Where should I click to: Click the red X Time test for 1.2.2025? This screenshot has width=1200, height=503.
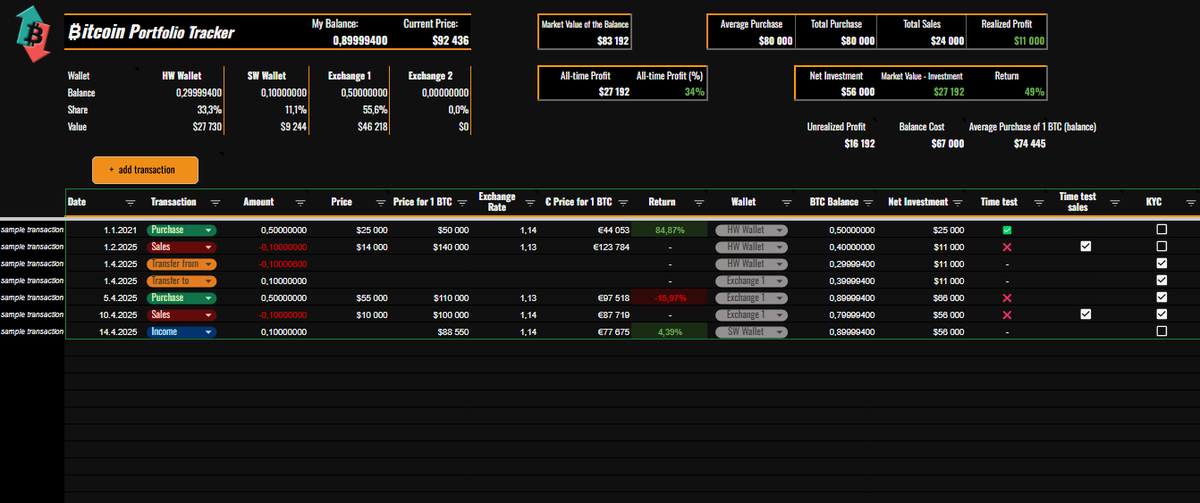point(1007,247)
